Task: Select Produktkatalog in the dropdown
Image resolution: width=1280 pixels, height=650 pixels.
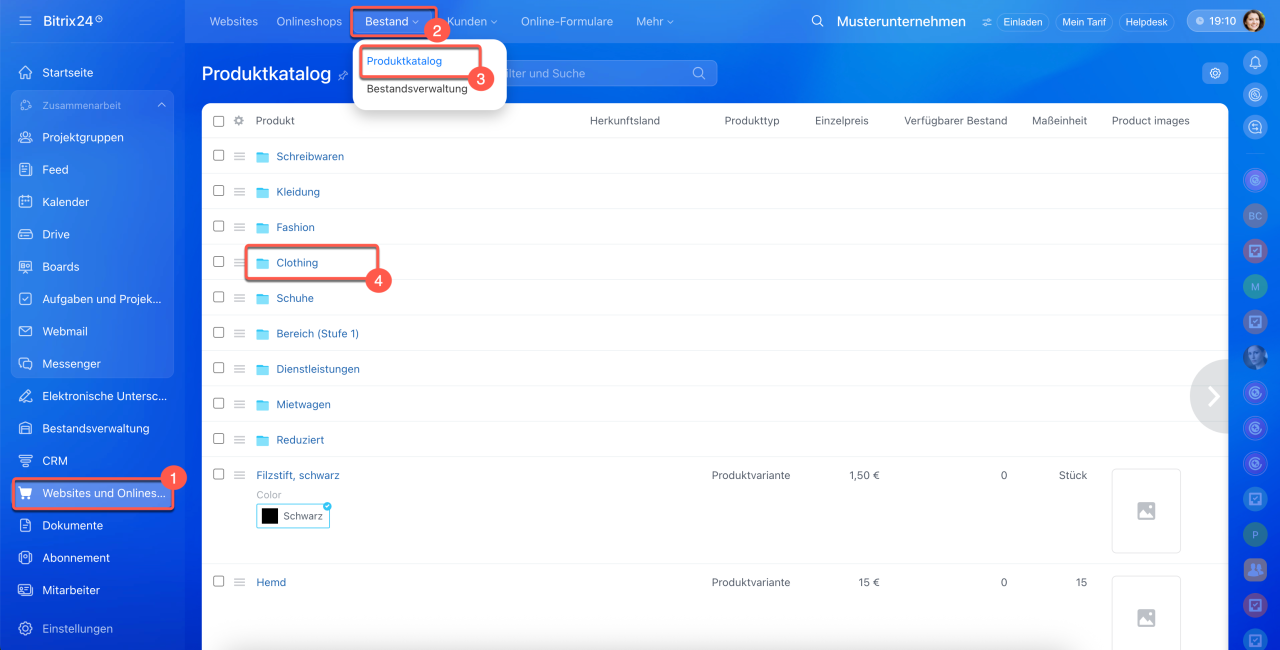Action: click(x=404, y=61)
